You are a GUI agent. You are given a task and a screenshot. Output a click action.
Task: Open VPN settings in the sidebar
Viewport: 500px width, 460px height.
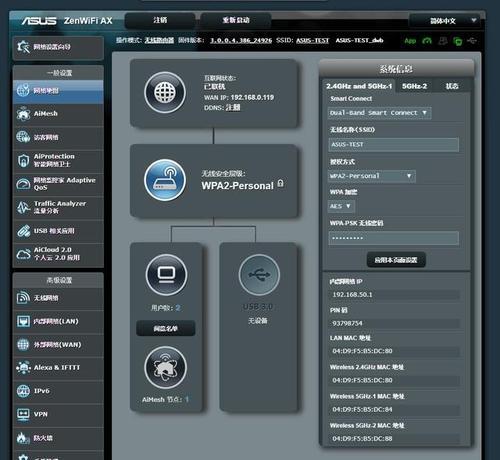tap(58, 414)
